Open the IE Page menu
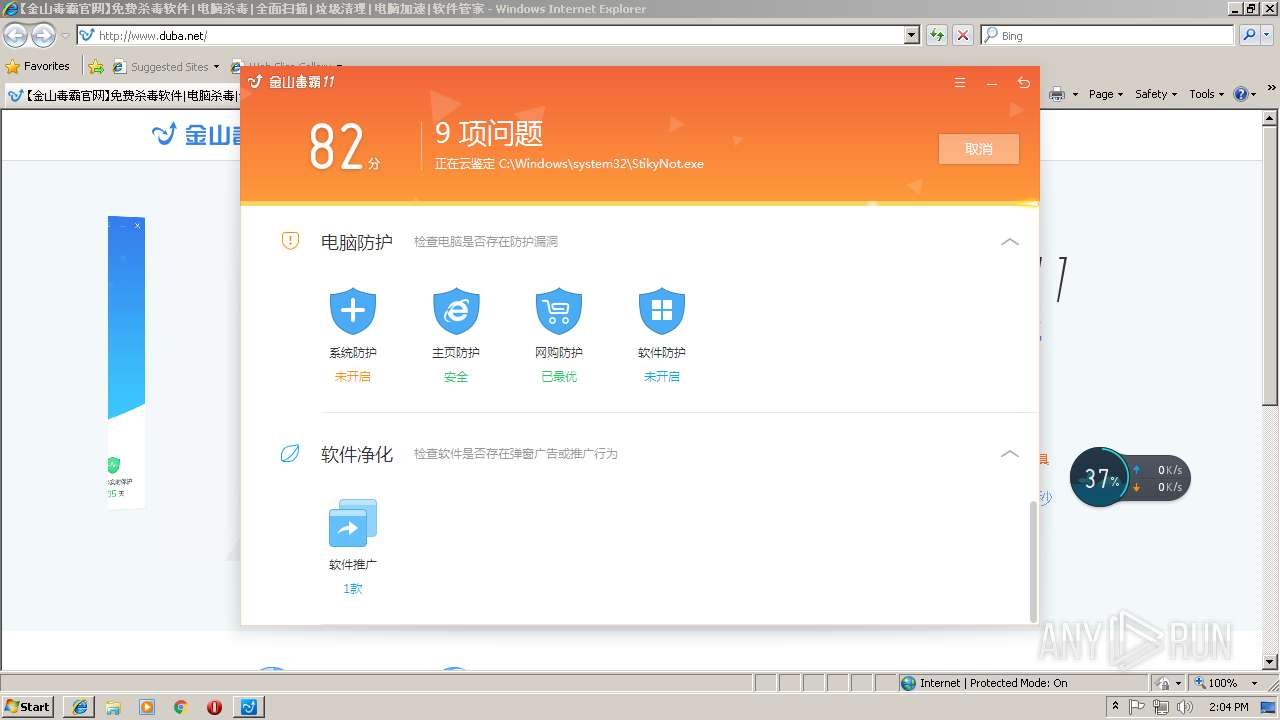 (x=1106, y=94)
